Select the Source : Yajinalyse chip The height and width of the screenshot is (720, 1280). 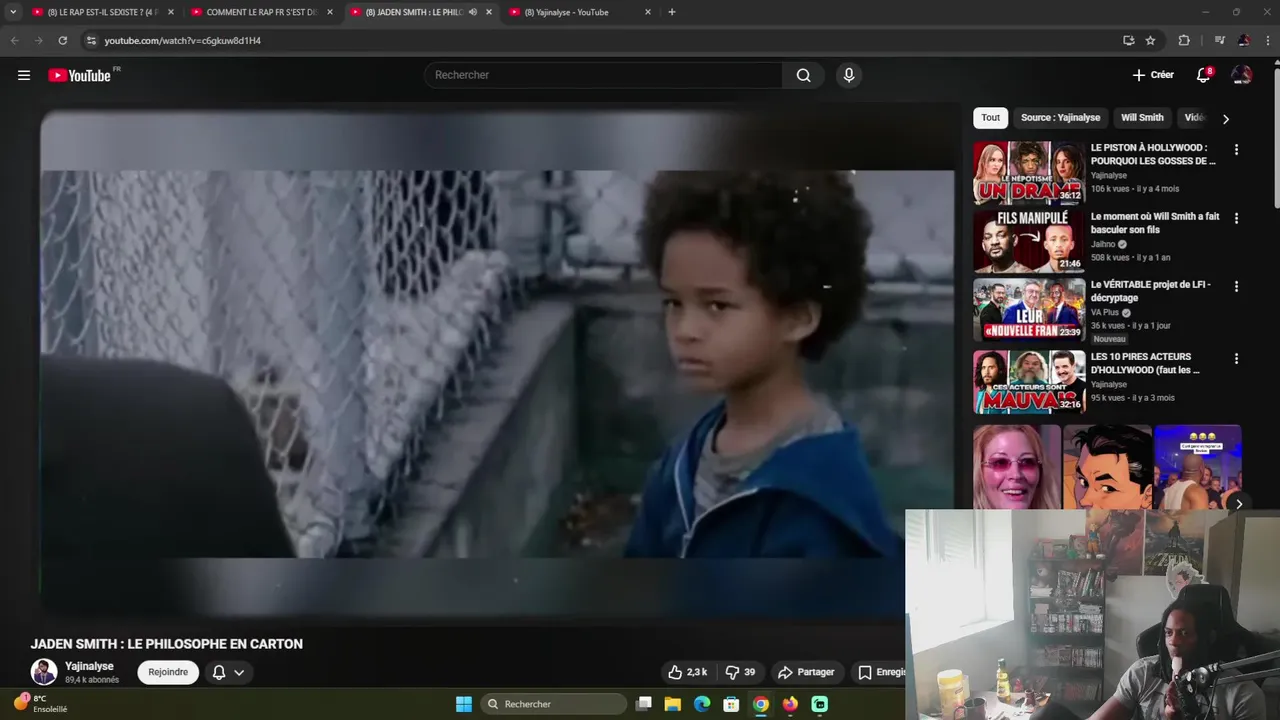pos(1060,118)
